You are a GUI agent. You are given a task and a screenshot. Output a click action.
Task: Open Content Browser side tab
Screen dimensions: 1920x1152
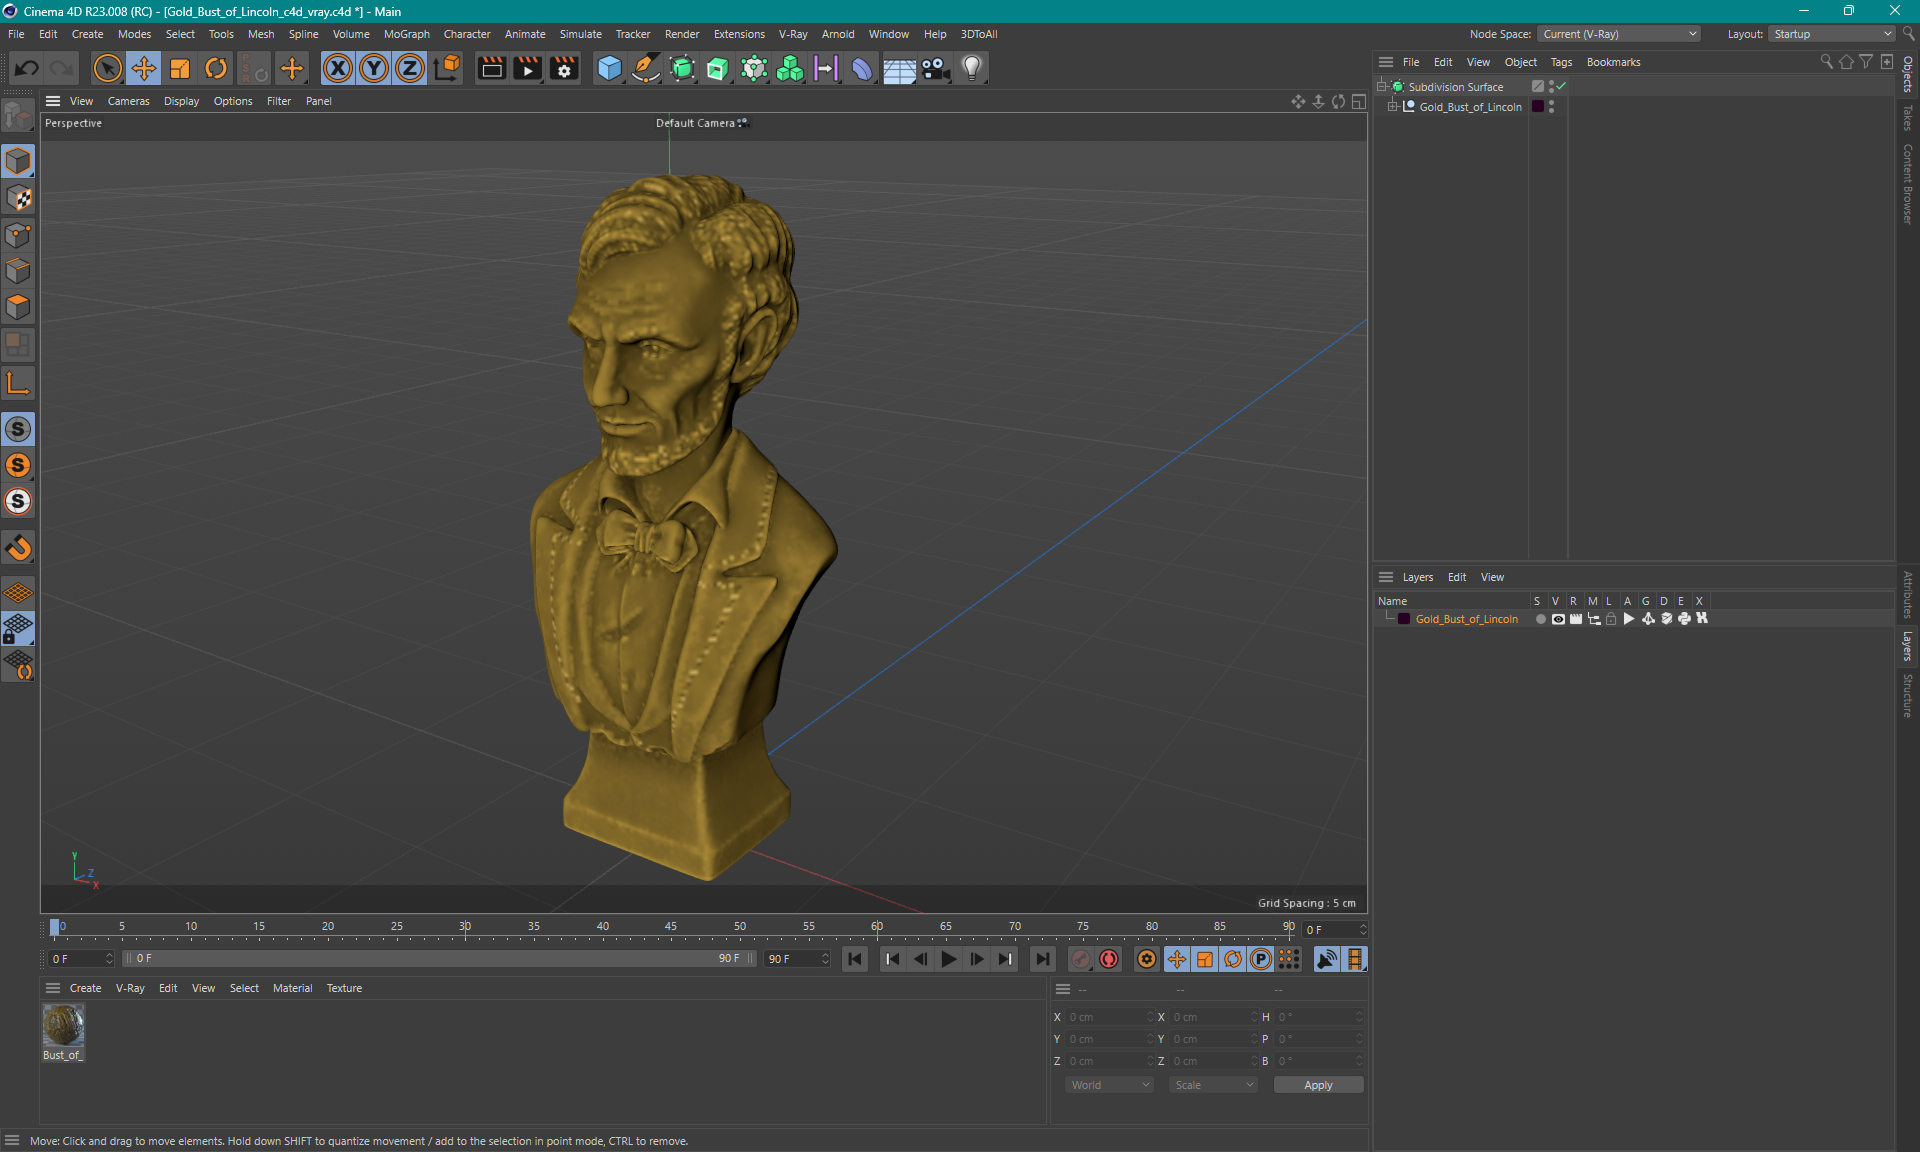click(x=1908, y=184)
